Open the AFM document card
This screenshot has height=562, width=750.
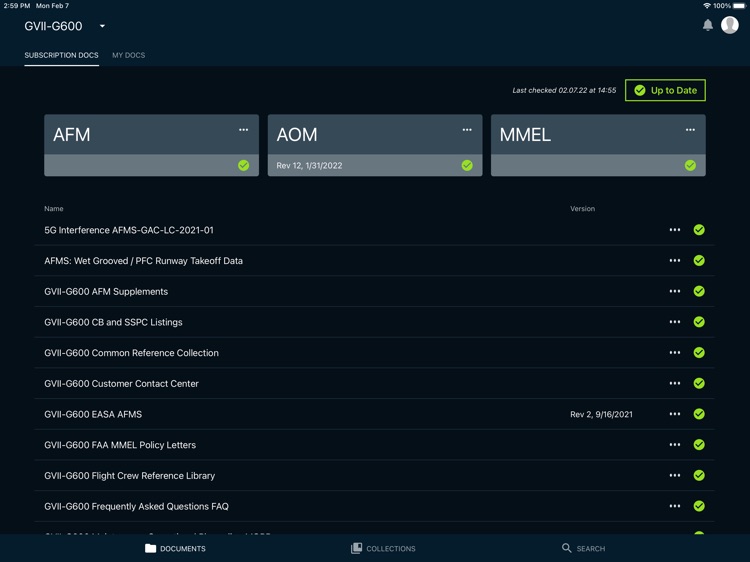[151, 145]
